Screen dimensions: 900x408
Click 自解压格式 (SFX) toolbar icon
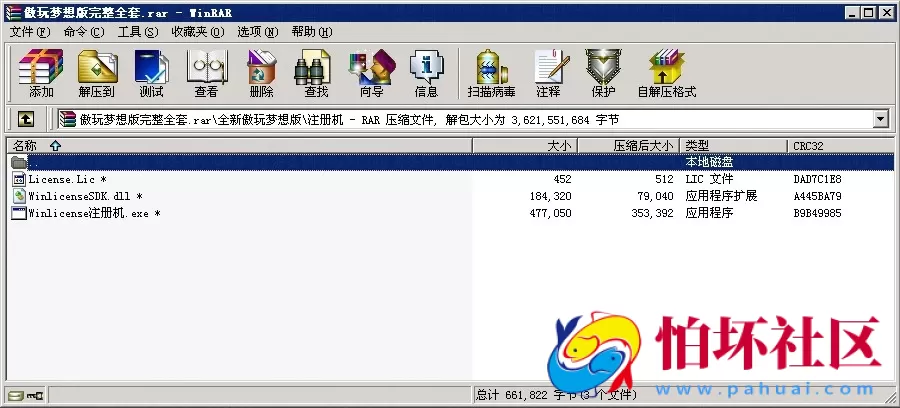point(667,73)
